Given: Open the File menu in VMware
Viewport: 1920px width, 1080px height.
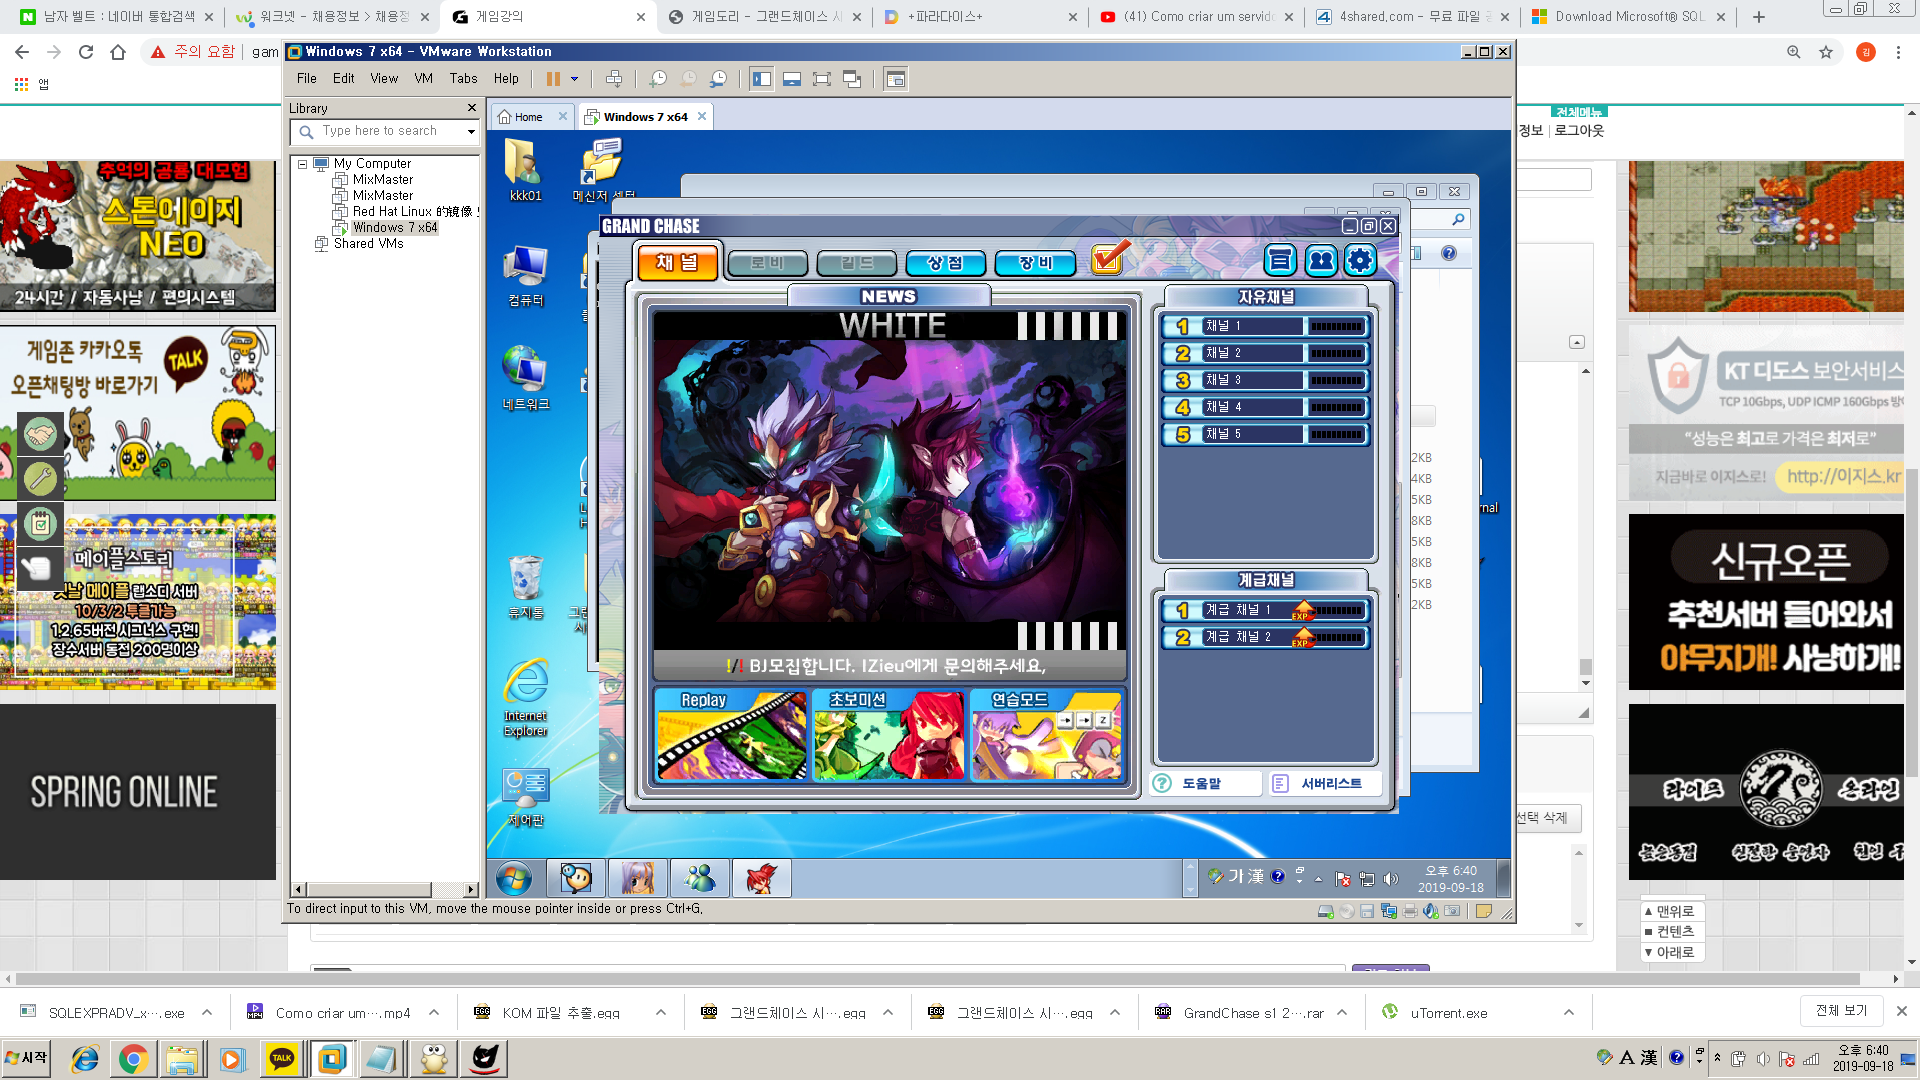Looking at the screenshot, I should [x=306, y=79].
